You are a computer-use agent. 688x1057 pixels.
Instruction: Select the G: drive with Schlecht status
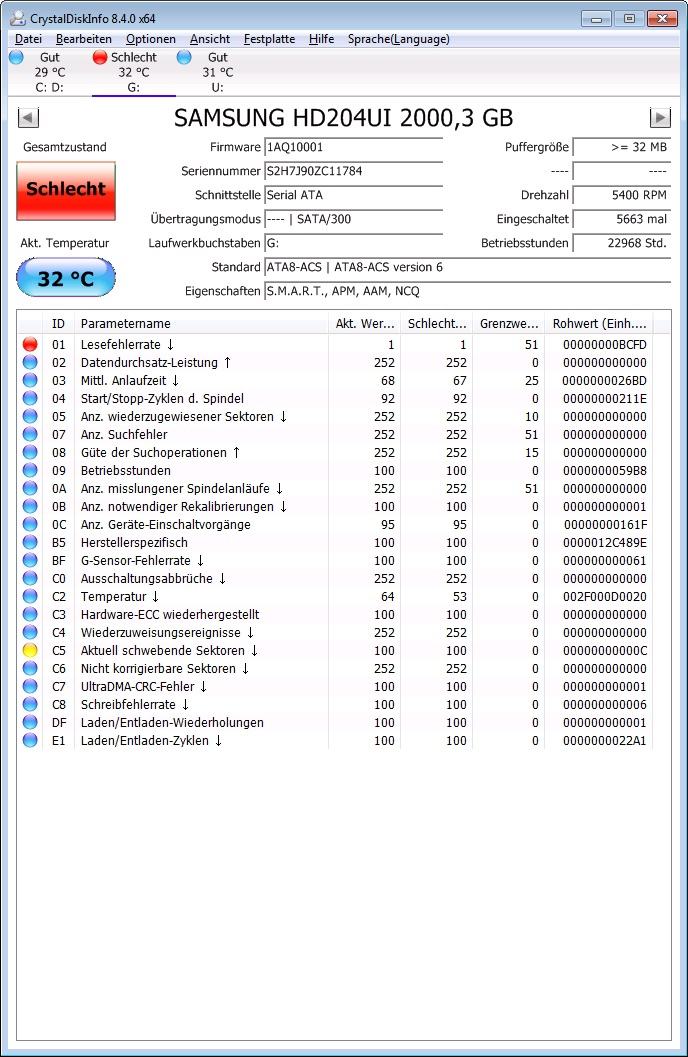pyautogui.click(x=133, y=72)
